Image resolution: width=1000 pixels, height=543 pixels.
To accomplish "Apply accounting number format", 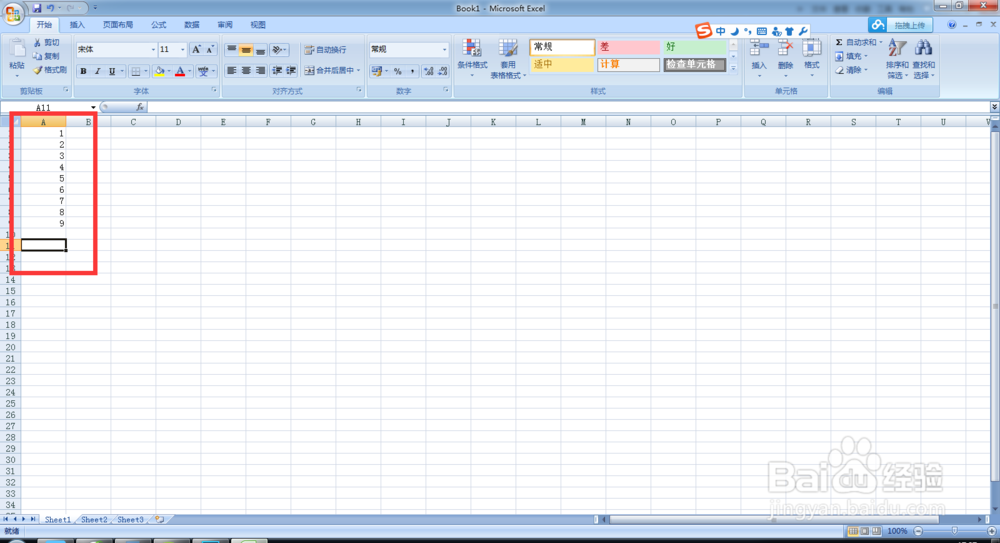I will pyautogui.click(x=376, y=71).
